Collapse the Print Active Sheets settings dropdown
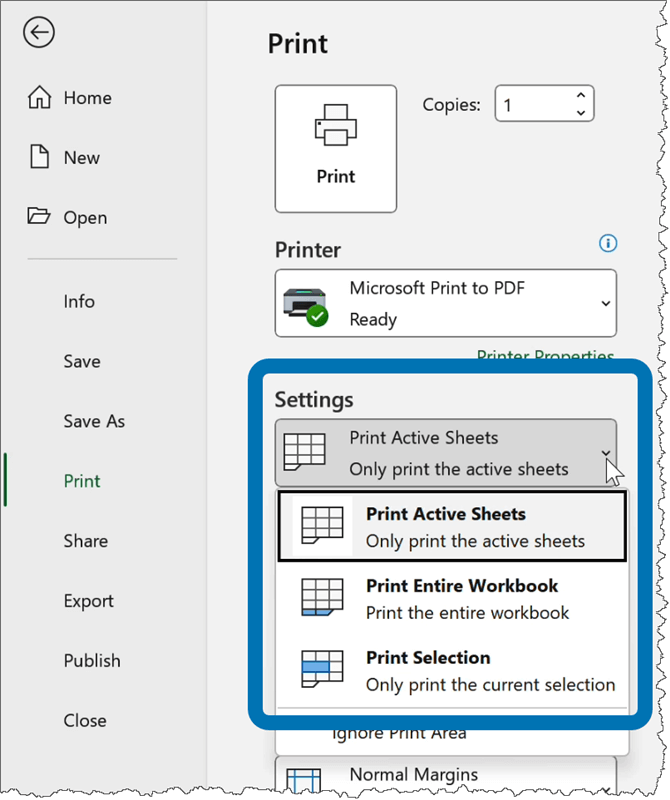This screenshot has width=670, height=800. pos(445,453)
